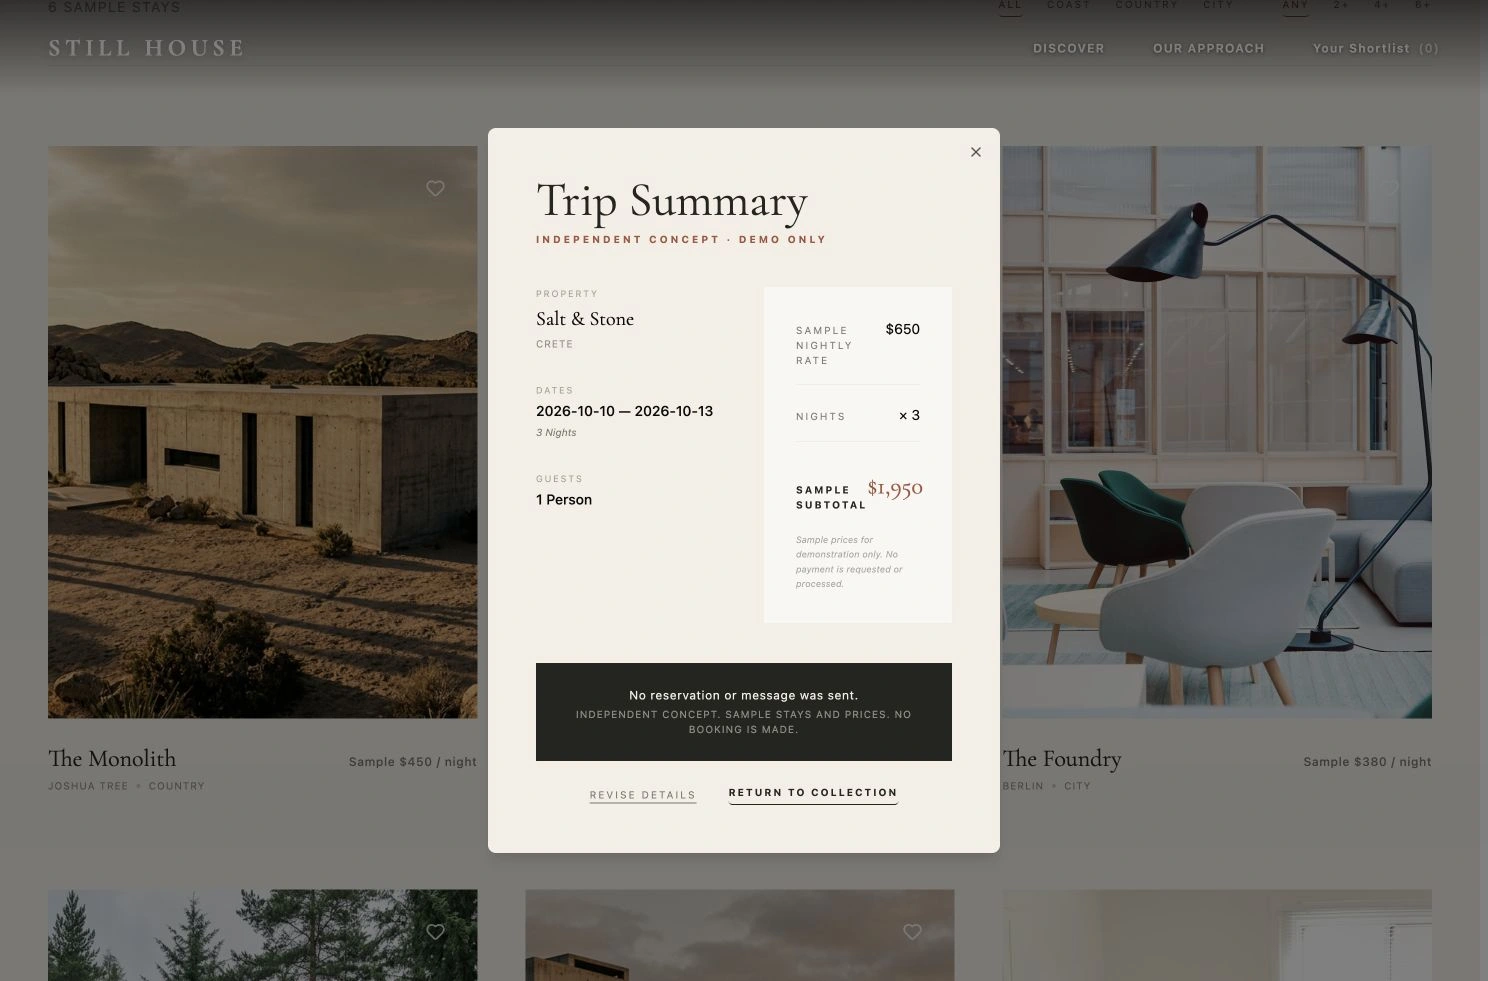
Task: Select the 4+ guests filter
Action: 1381,6
